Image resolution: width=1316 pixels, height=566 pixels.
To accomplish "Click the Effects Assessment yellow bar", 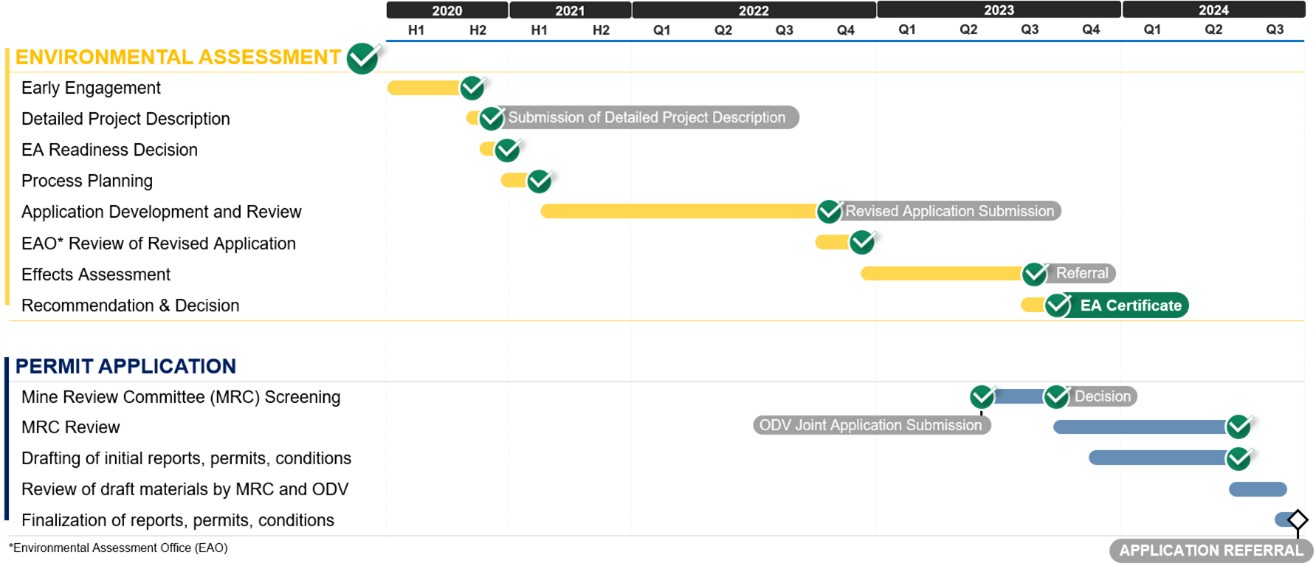I will pyautogui.click(x=940, y=274).
